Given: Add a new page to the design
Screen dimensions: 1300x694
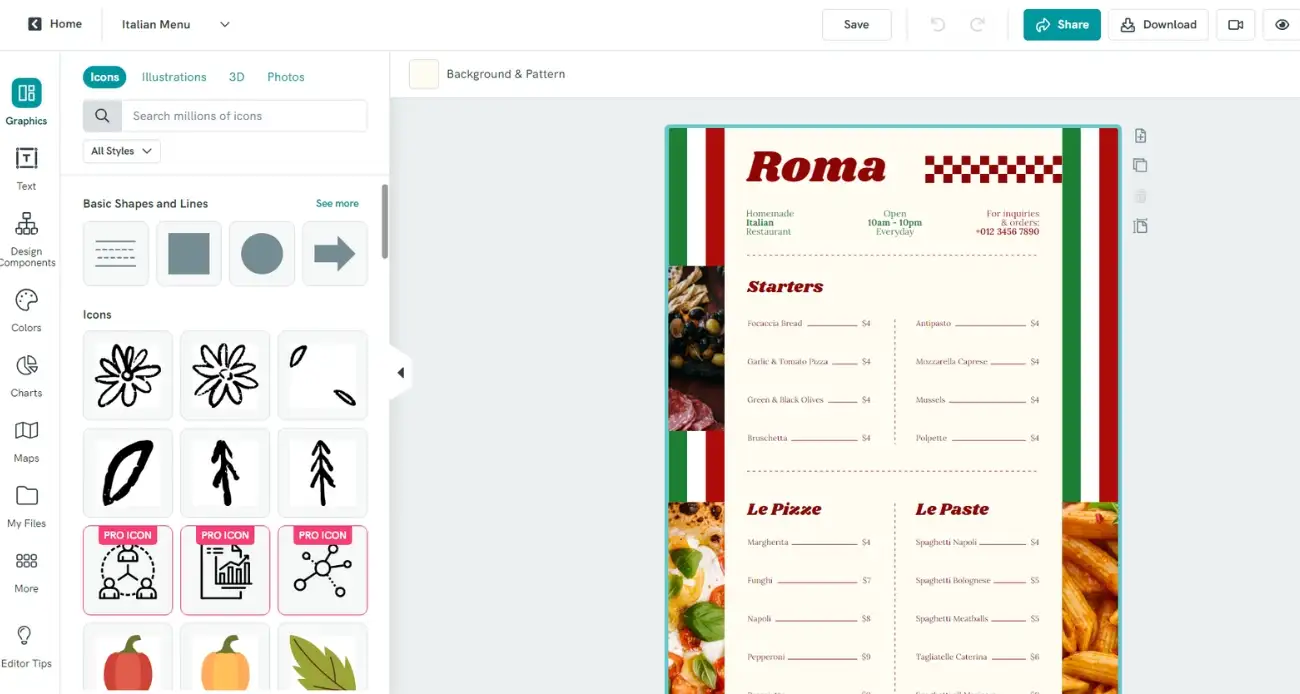Looking at the screenshot, I should [x=1140, y=135].
